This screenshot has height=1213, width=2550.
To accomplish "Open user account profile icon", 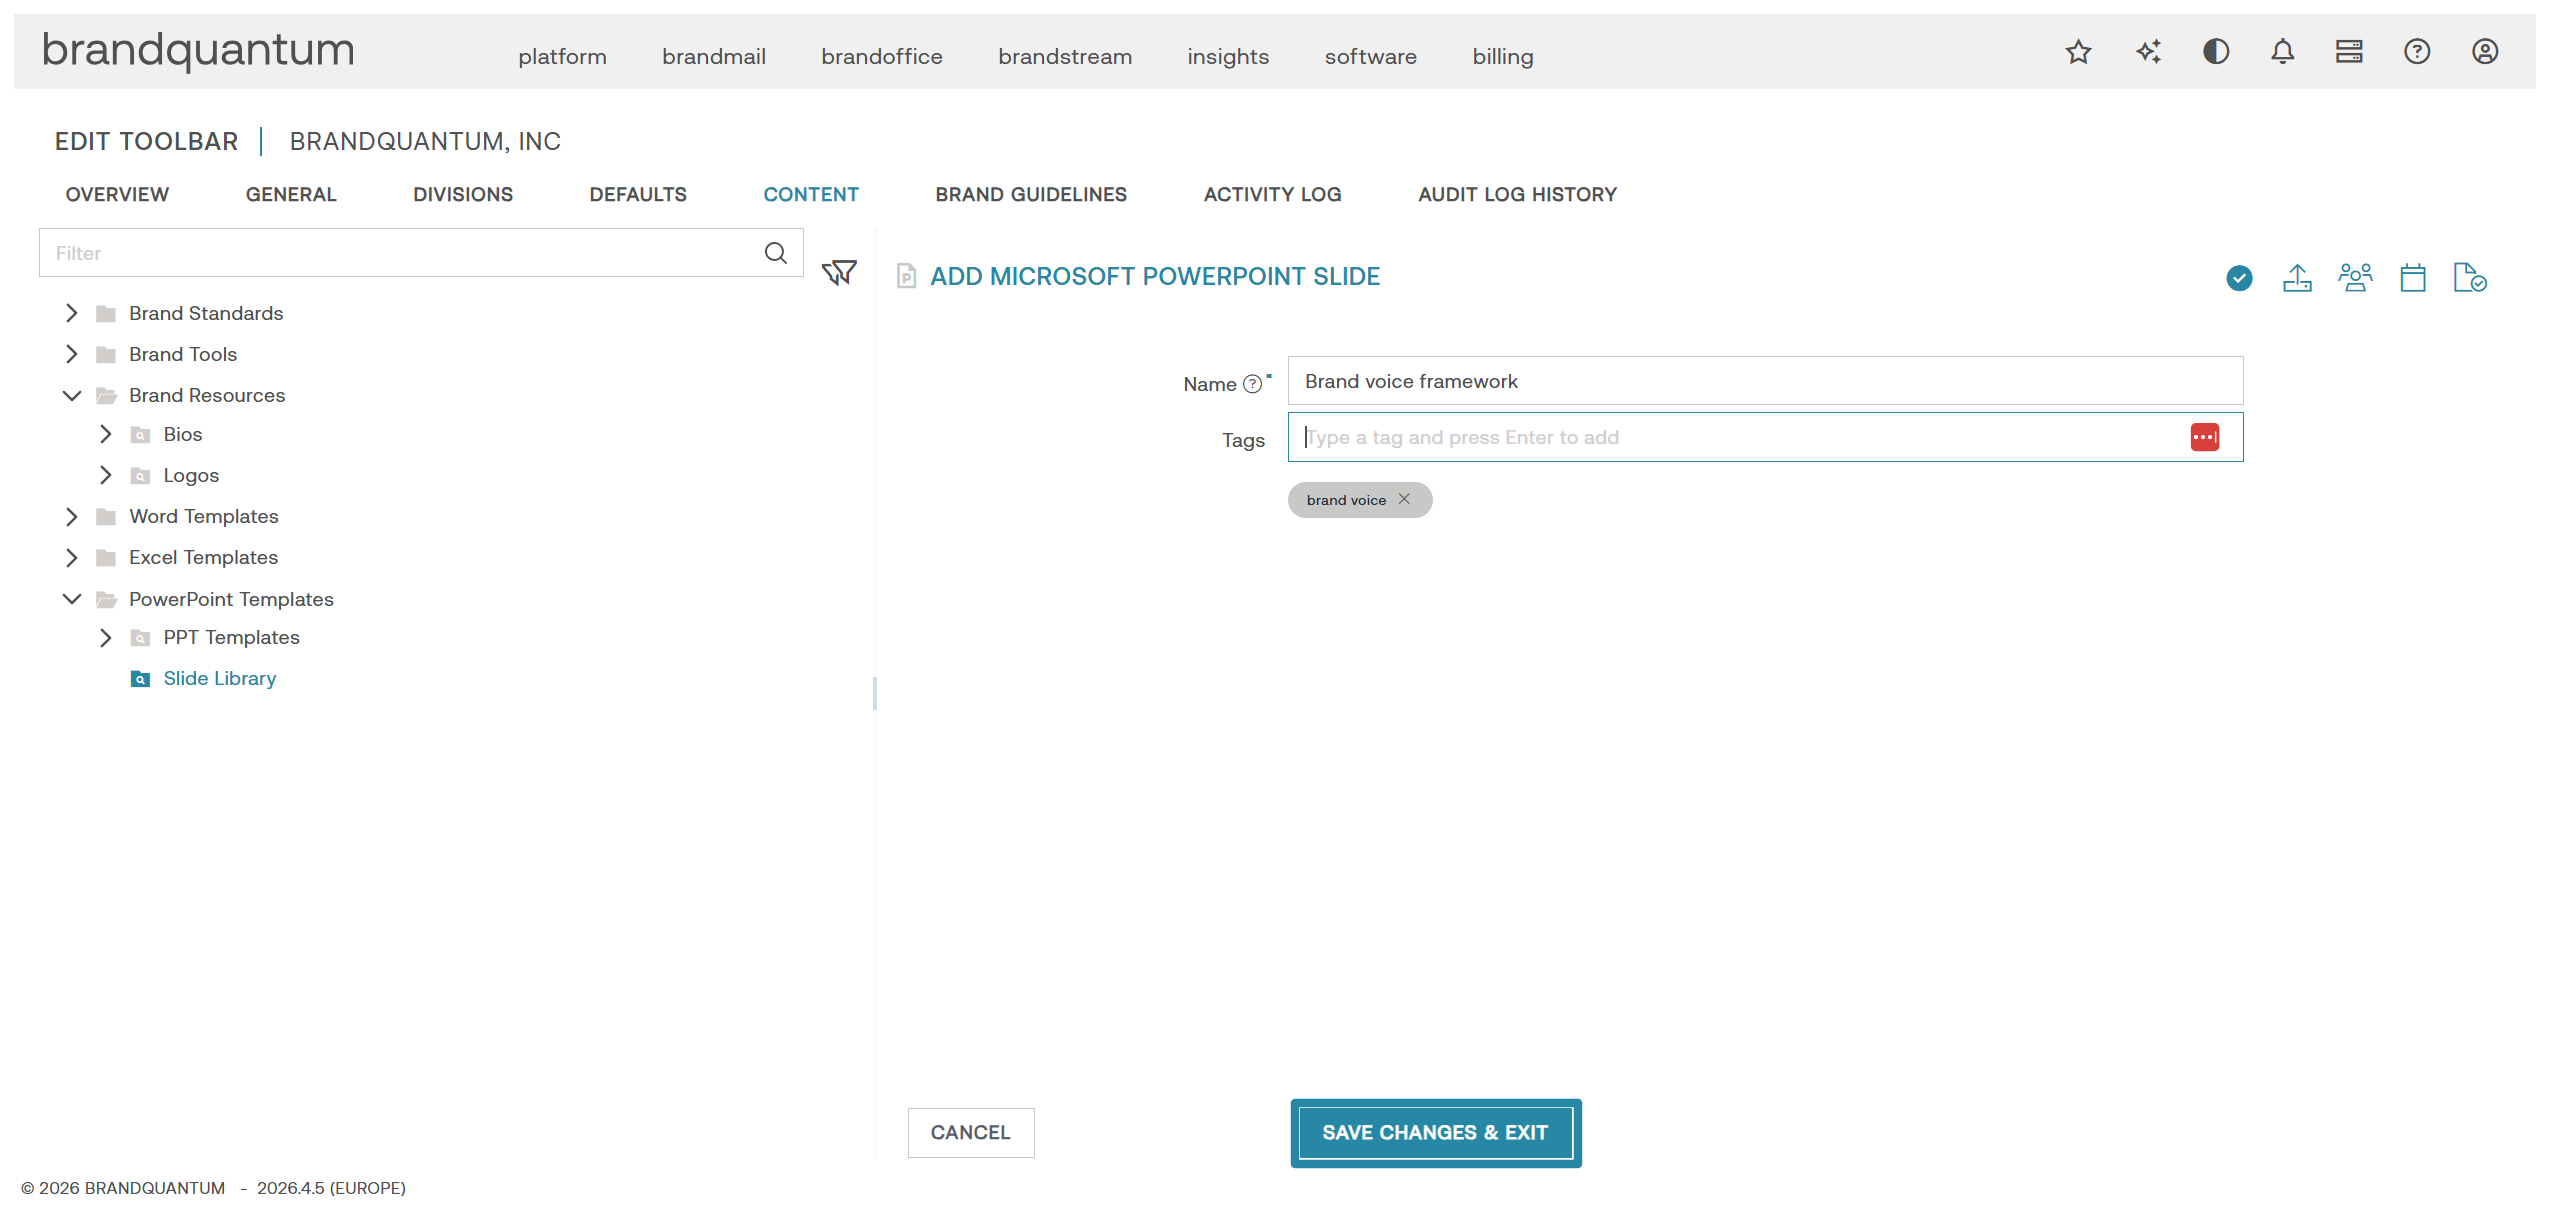I will [x=2485, y=52].
